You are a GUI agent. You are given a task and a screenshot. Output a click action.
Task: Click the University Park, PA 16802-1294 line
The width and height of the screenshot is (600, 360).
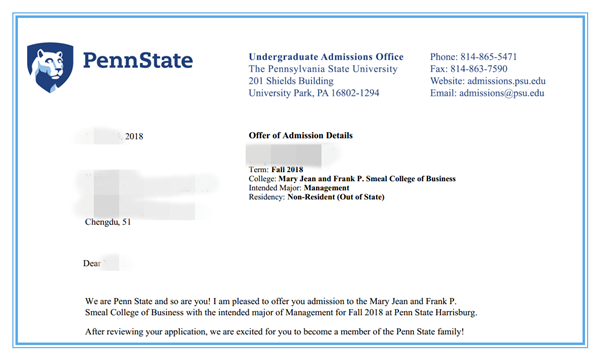(x=314, y=93)
